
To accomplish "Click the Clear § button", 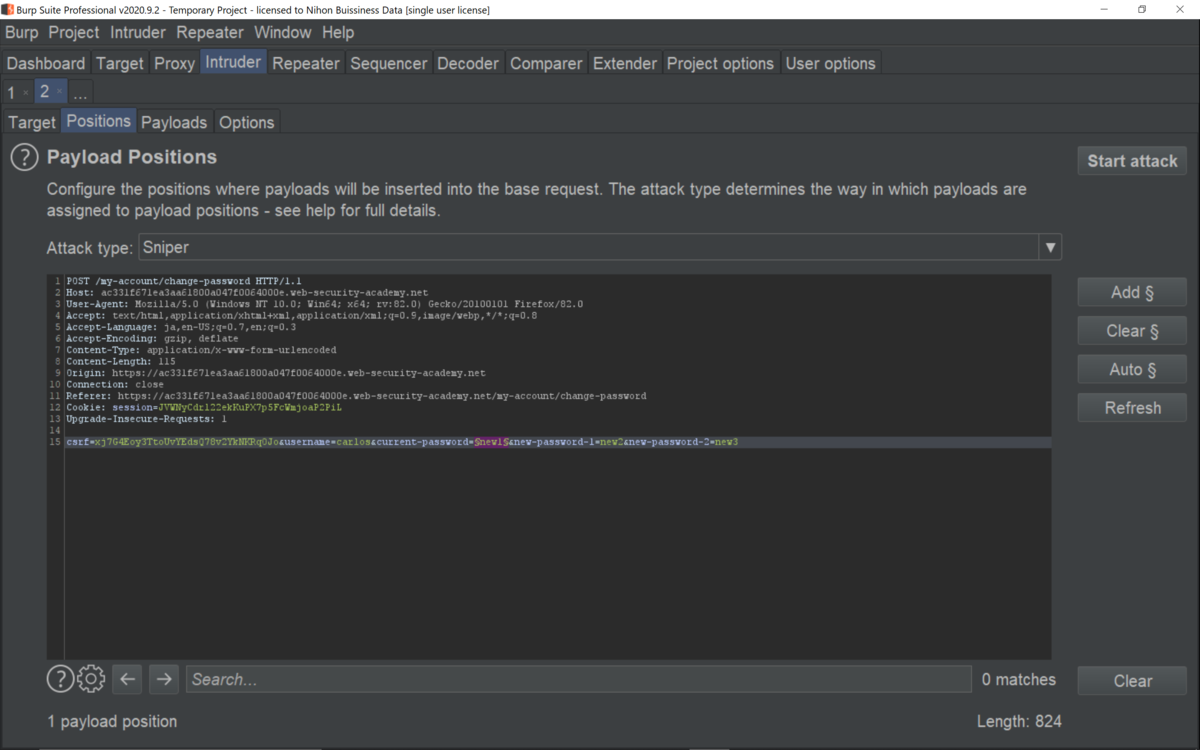I will click(x=1133, y=331).
